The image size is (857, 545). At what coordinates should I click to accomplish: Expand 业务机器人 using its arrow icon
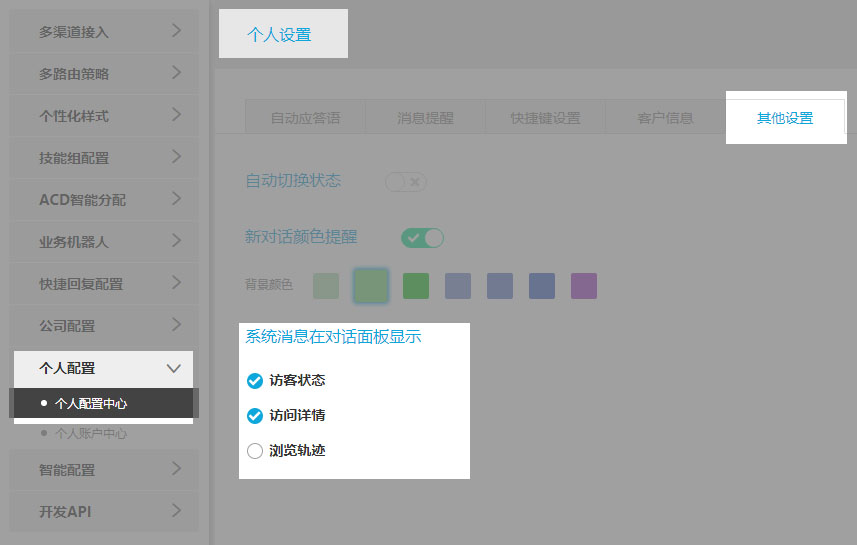(x=176, y=241)
